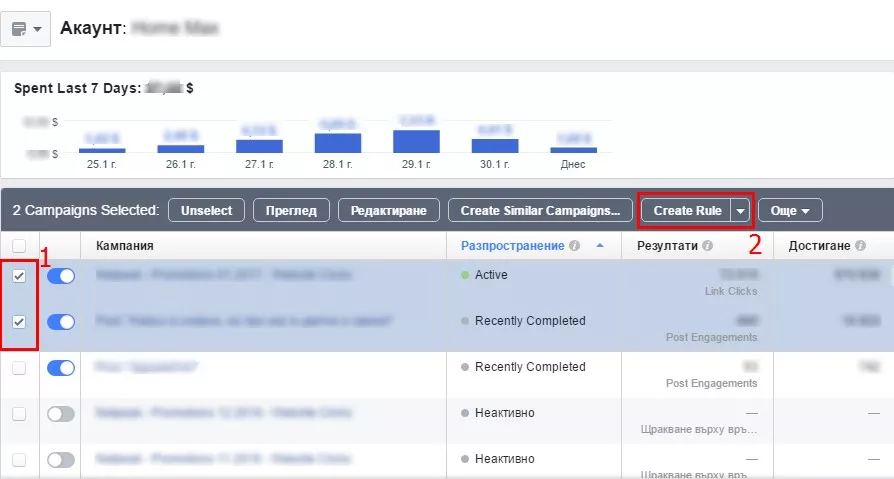
Task: Click the Active delivery status text
Action: [x=491, y=275]
